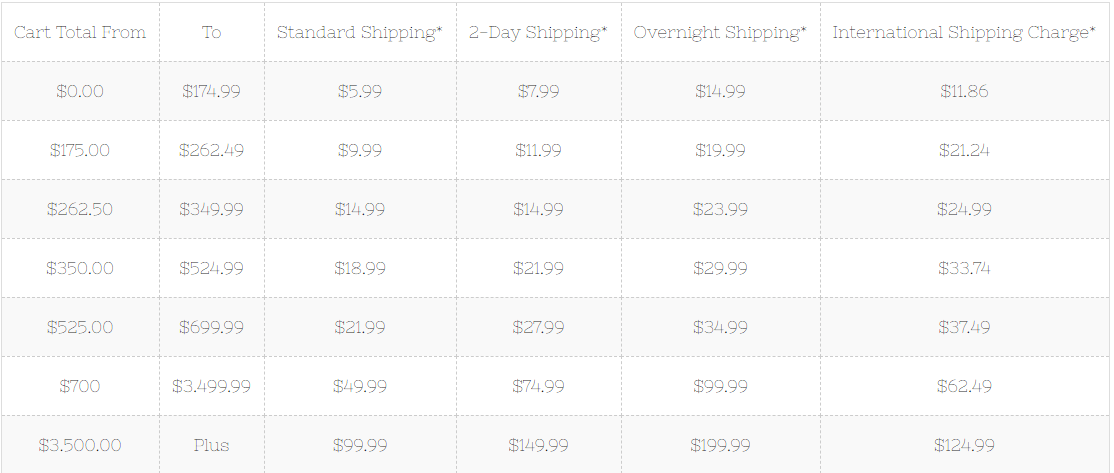Image resolution: width=1114 pixels, height=473 pixels.
Task: Click the Plus cell in last row
Action: [x=212, y=445]
